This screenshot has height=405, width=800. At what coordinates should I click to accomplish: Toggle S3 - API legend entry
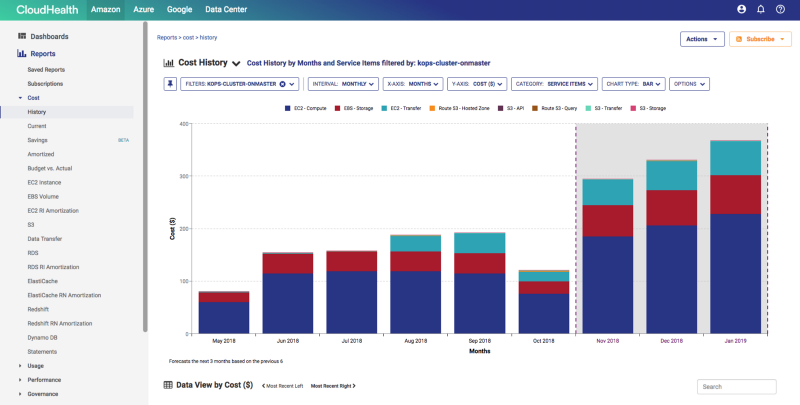point(511,109)
